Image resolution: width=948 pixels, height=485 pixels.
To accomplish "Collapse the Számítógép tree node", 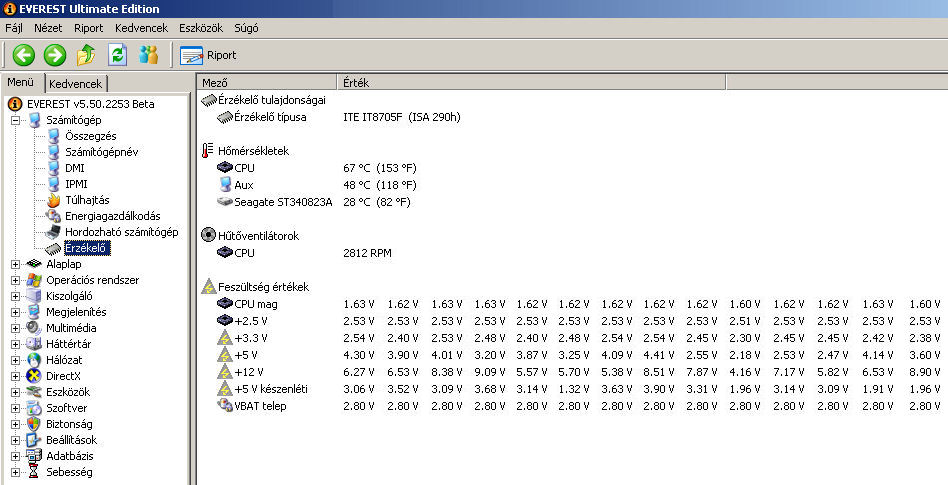I will 15,120.
